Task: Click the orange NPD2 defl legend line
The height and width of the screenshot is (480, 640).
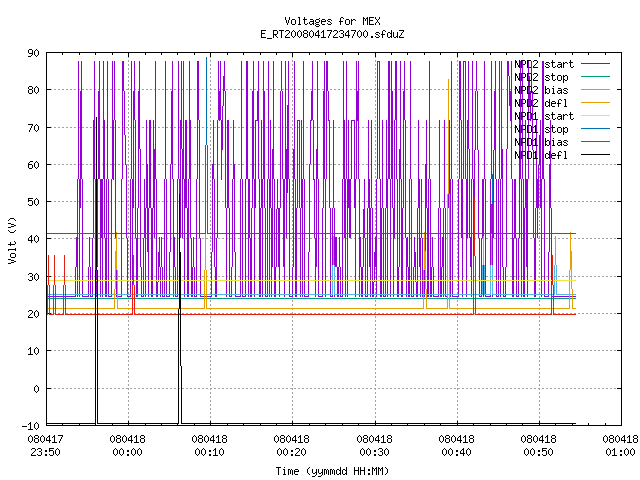Action: click(596, 102)
